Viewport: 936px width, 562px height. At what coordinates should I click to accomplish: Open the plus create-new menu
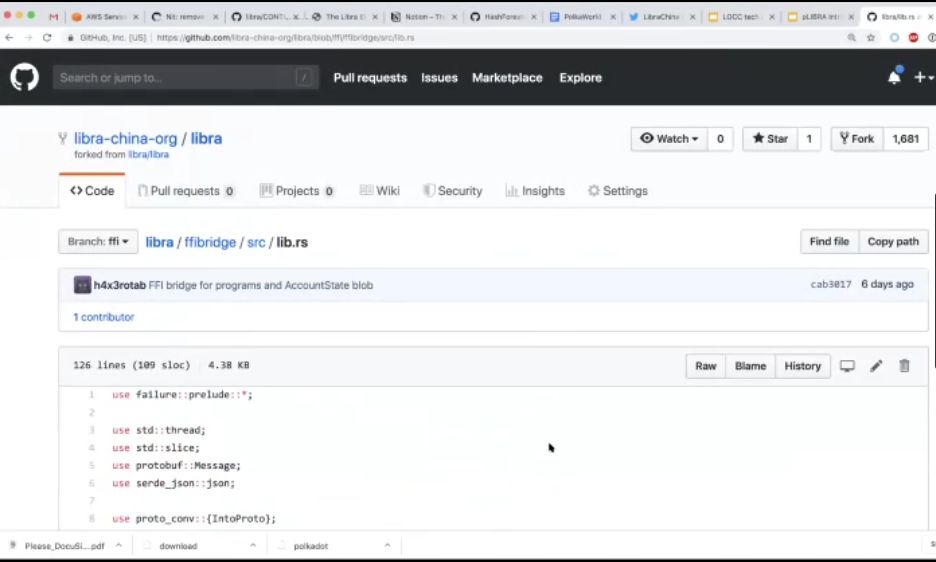point(923,77)
